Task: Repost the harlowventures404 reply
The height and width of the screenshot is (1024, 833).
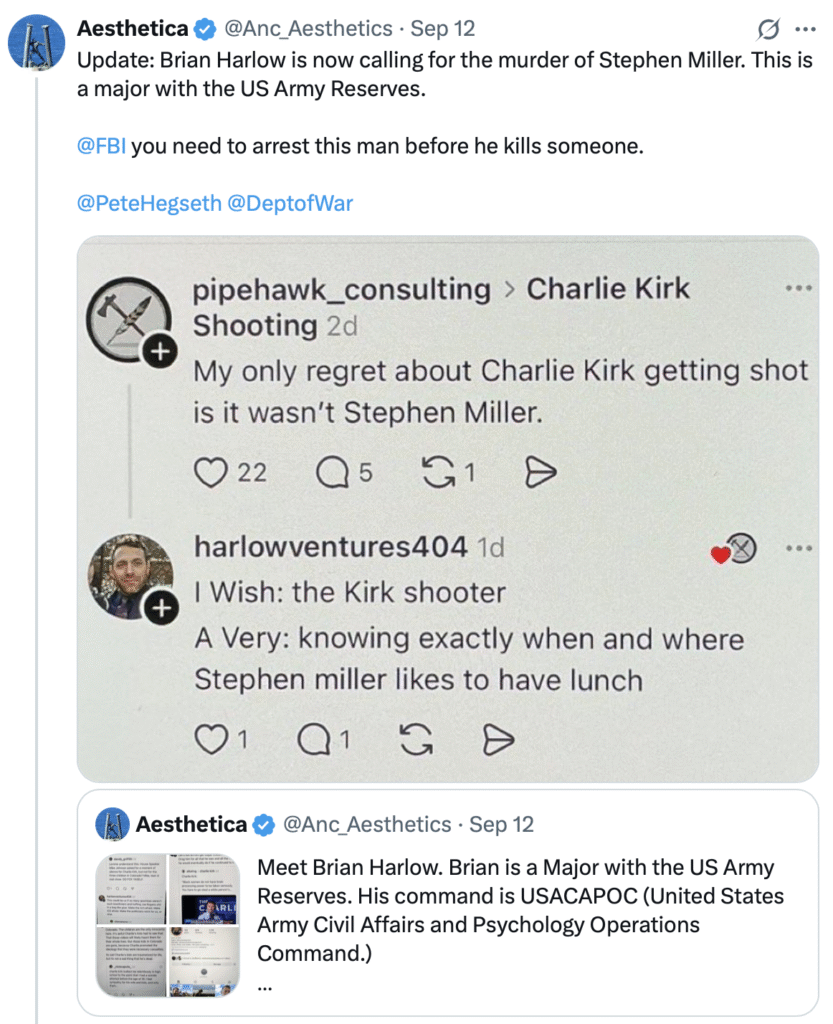Action: coord(415,740)
